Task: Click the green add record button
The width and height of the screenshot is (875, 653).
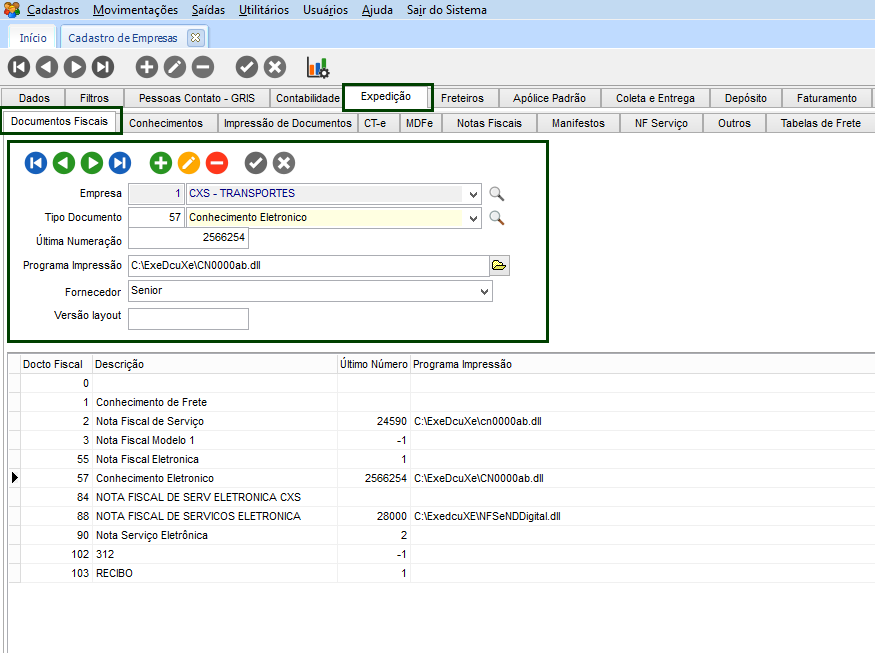Action: tap(160, 163)
